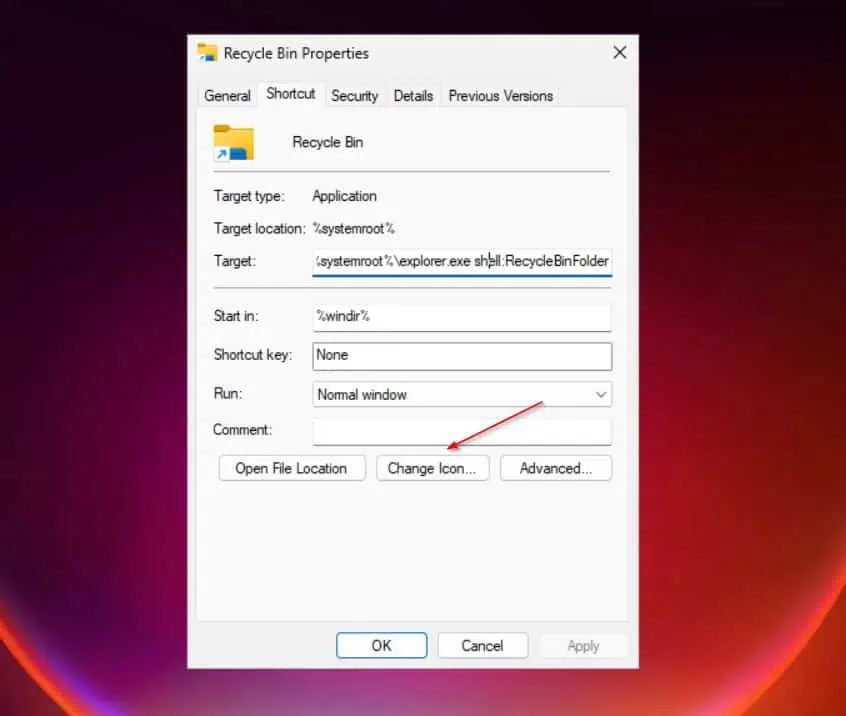This screenshot has width=846, height=716.
Task: Click the Target type label
Action: coord(249,196)
